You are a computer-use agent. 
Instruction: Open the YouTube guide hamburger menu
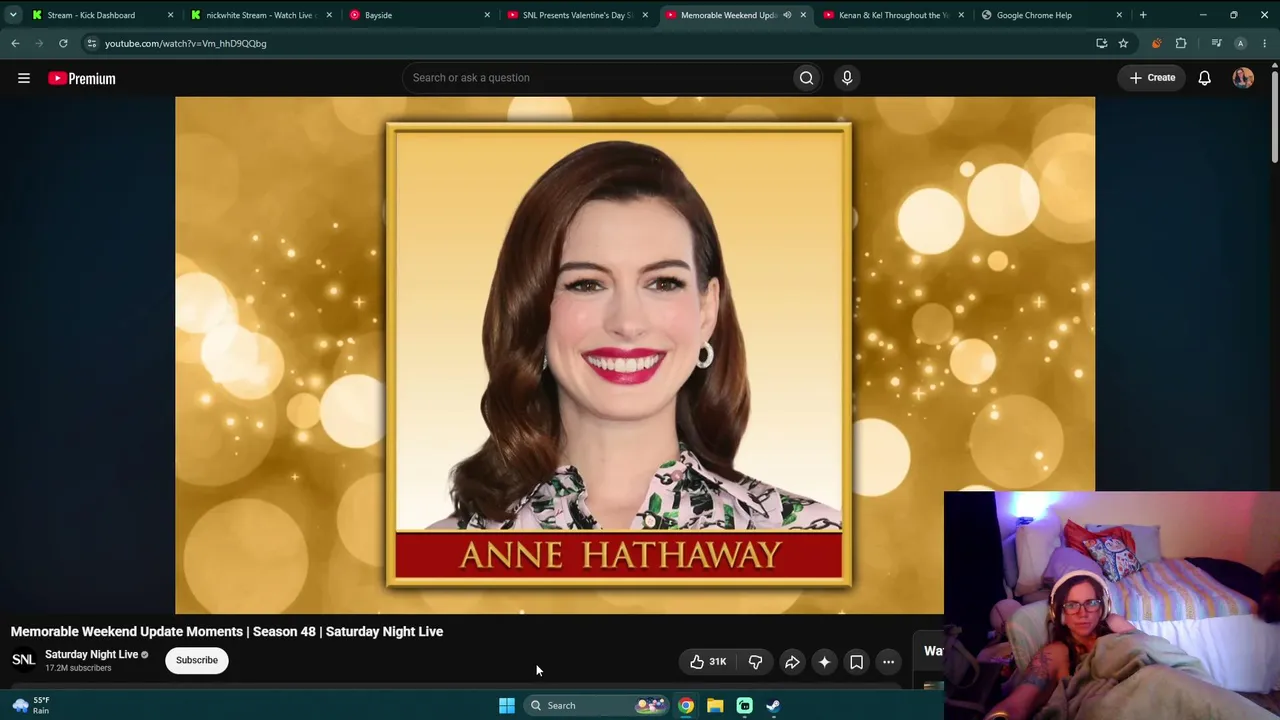pyautogui.click(x=24, y=78)
